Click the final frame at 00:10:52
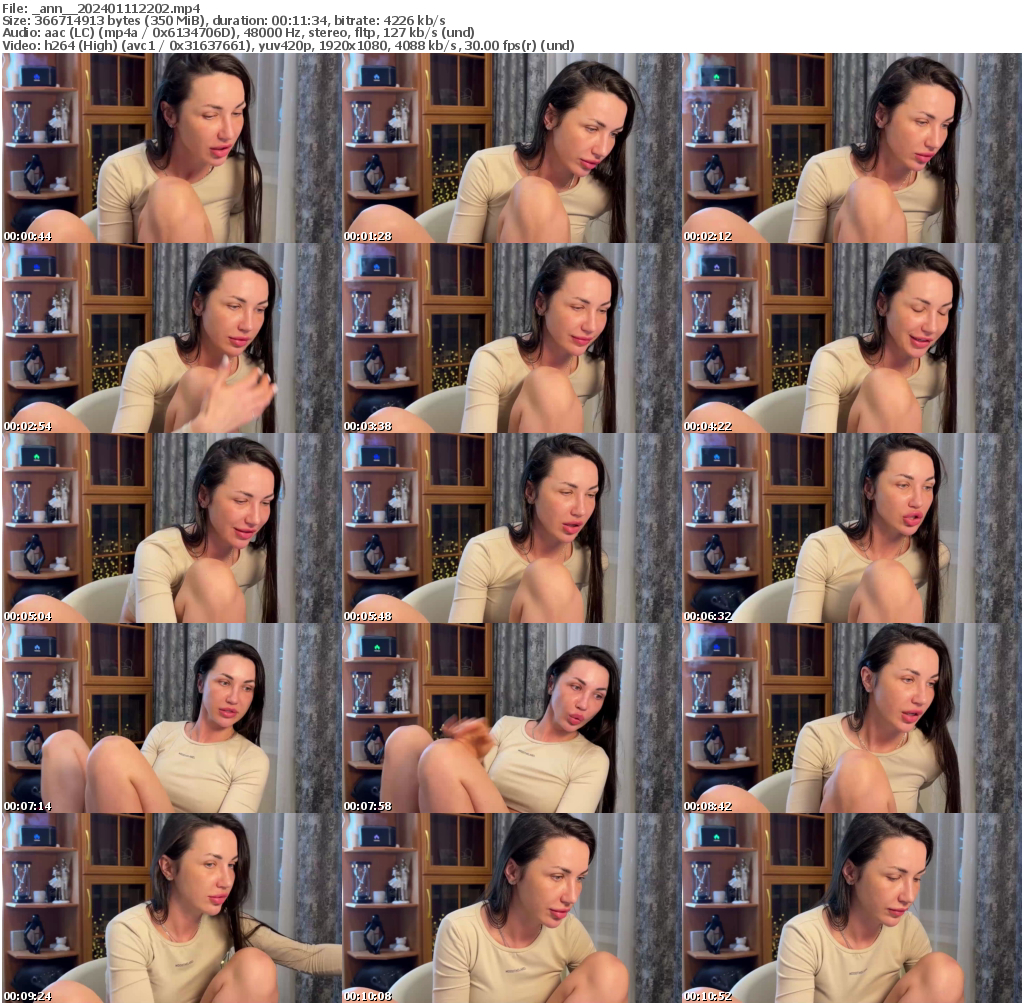Screen dimensions: 1024x1003 (x=850, y=909)
